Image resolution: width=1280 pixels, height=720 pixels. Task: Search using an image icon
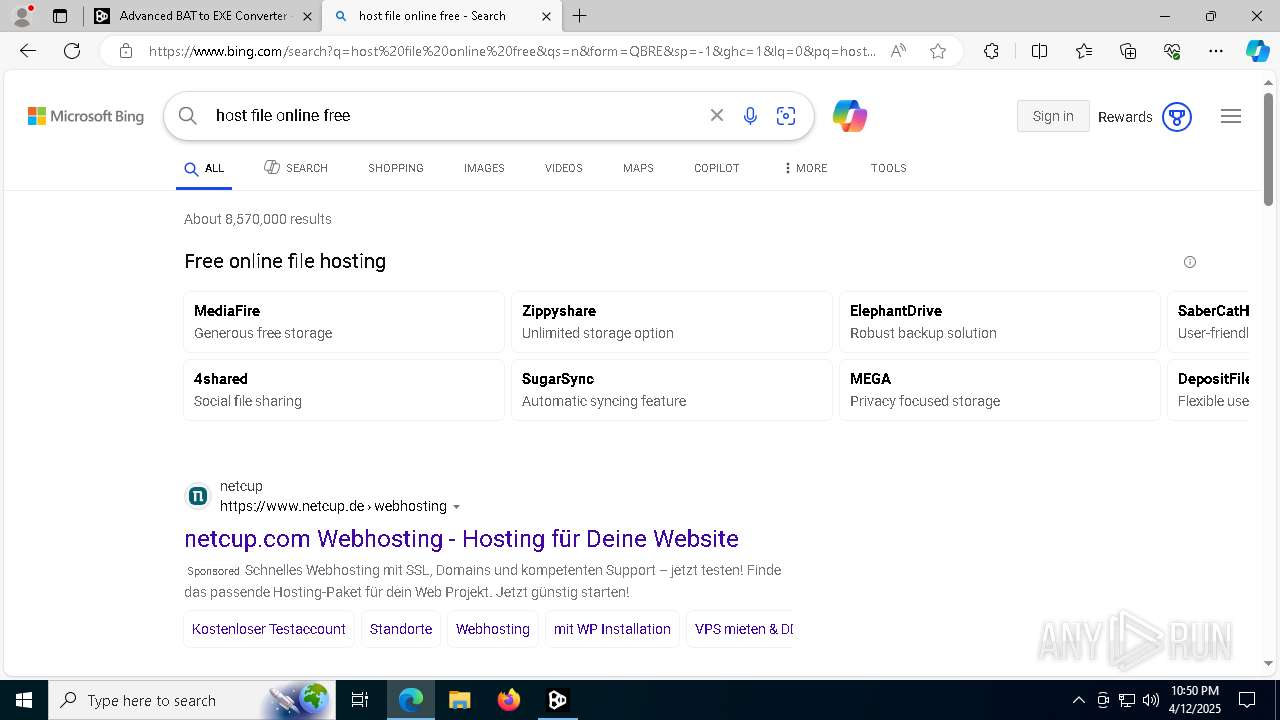(786, 116)
